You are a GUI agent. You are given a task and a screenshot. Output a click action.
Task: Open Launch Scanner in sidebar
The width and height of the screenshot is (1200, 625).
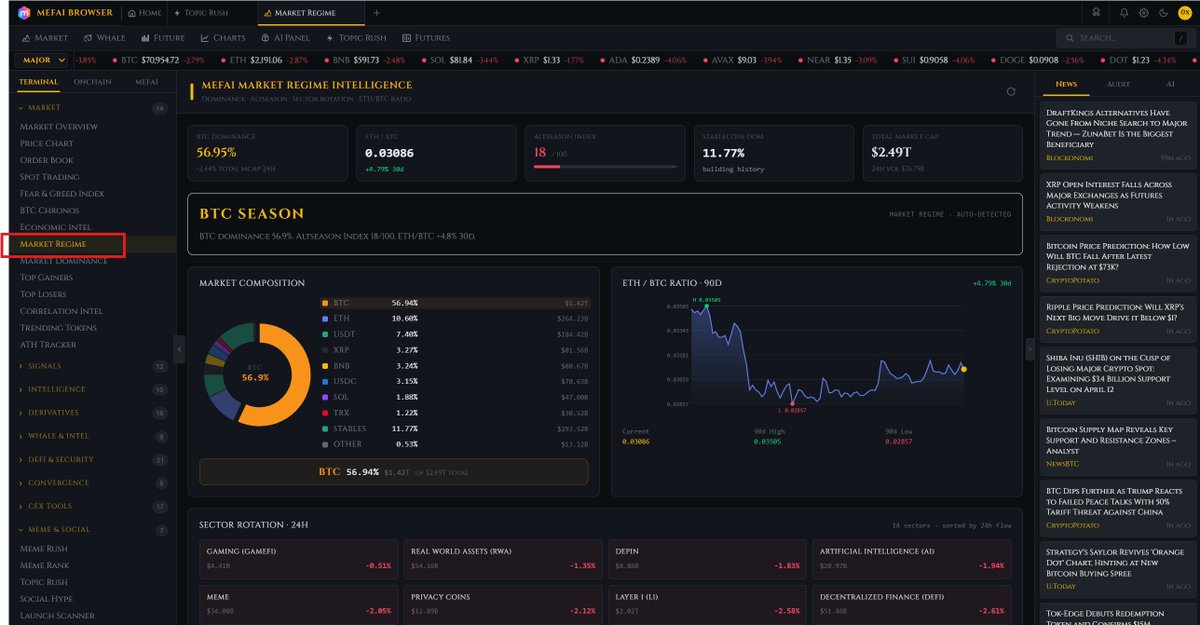(x=57, y=616)
